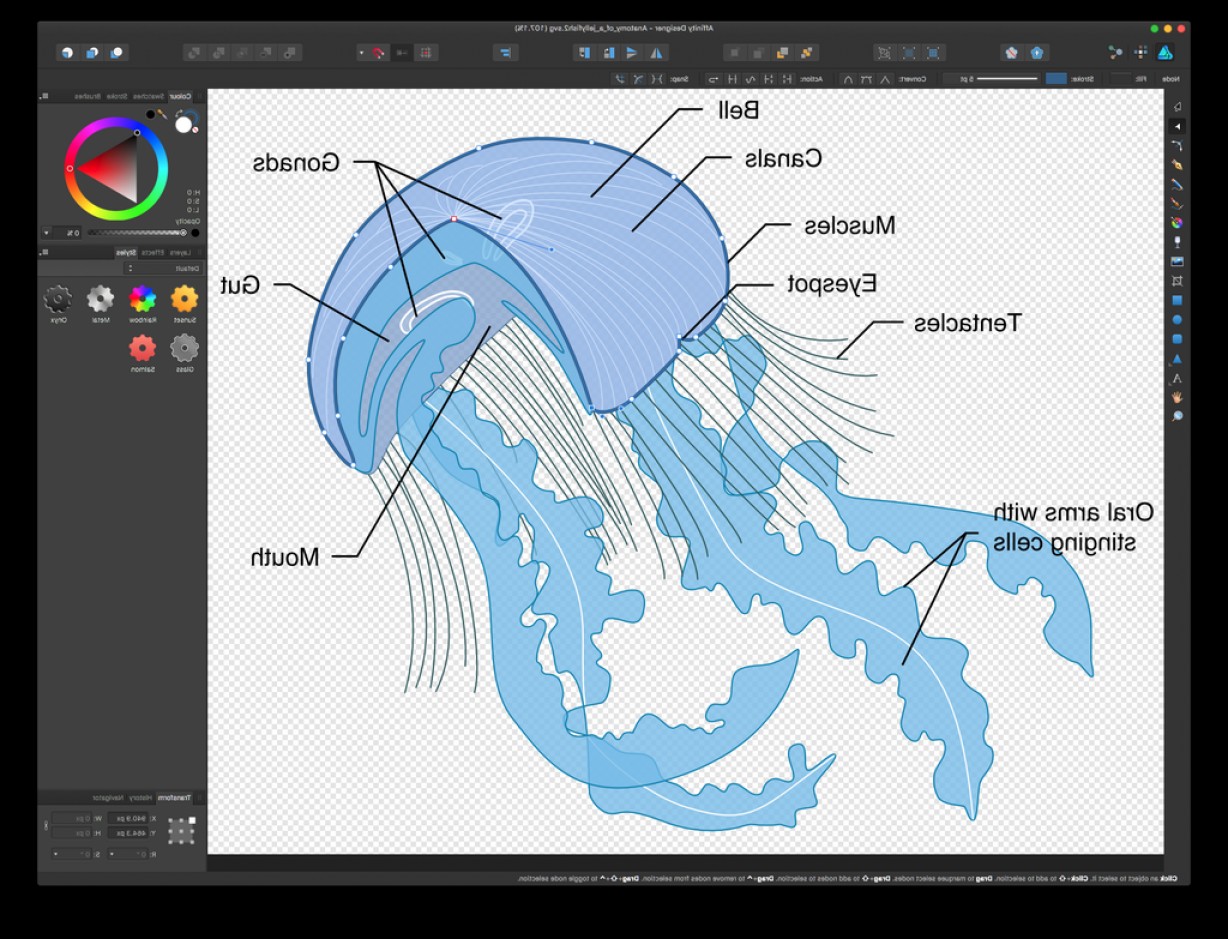Select the Transparency glass tool
This screenshot has height=939, width=1228.
click(x=1177, y=241)
